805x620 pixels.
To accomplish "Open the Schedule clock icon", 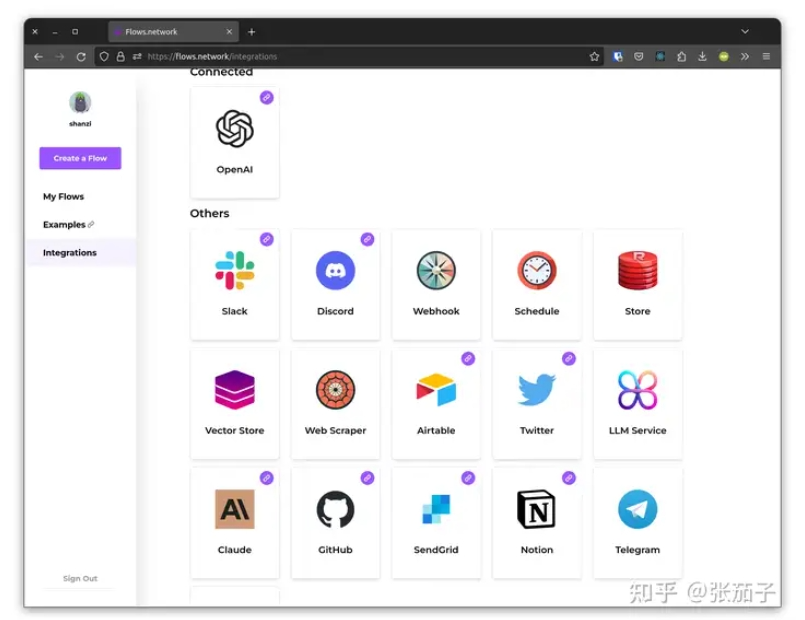I will click(x=536, y=270).
